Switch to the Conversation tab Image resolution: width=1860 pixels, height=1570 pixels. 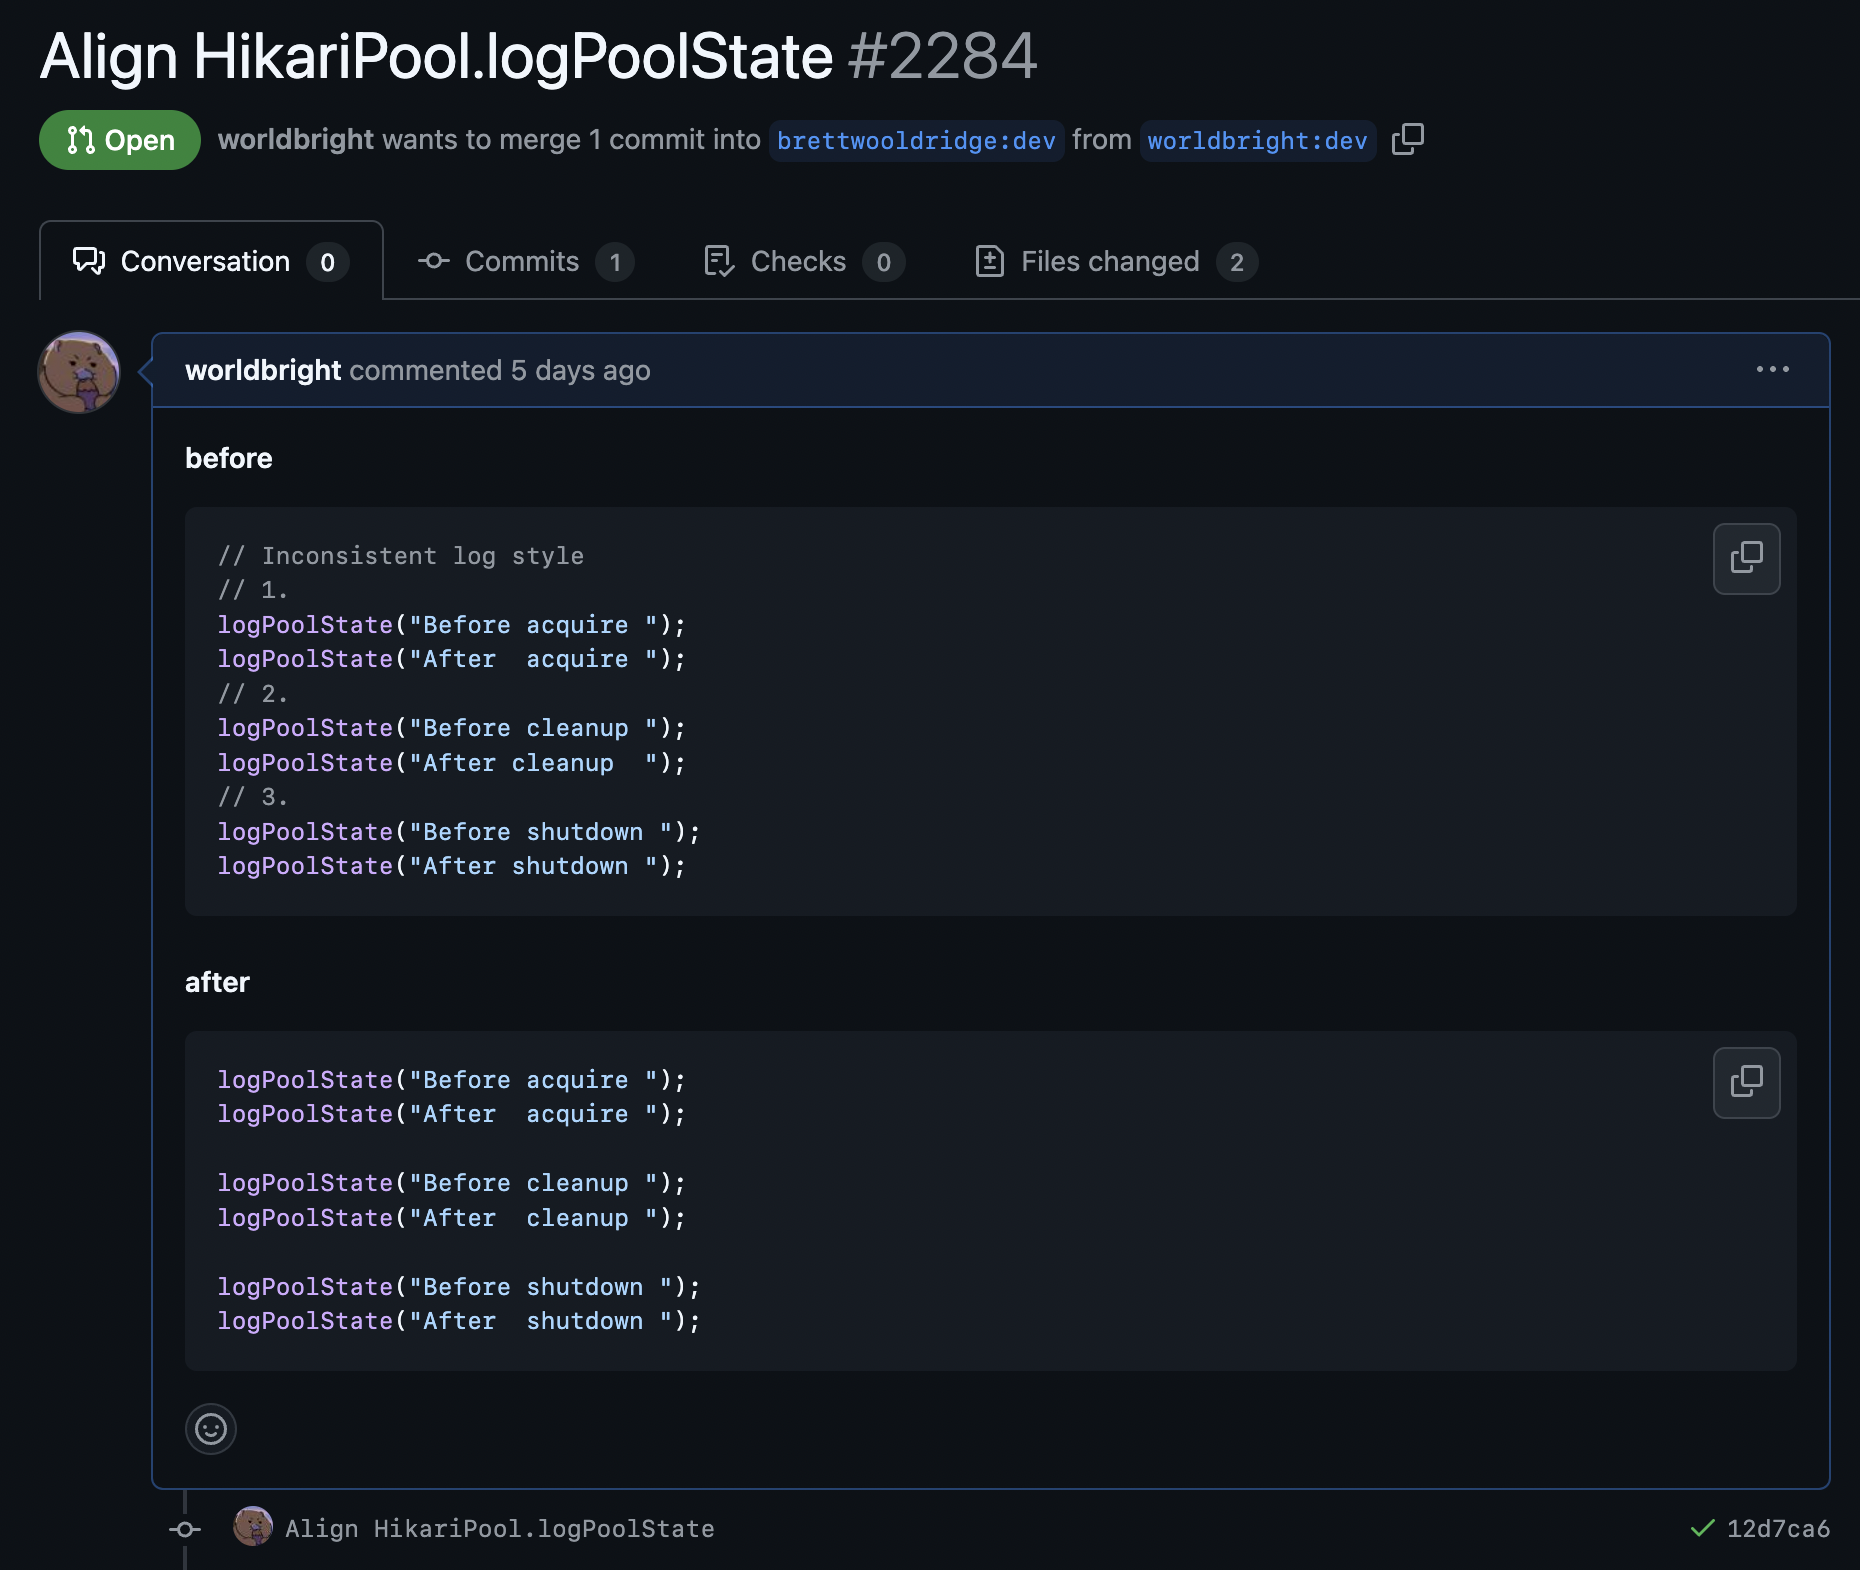click(x=211, y=261)
